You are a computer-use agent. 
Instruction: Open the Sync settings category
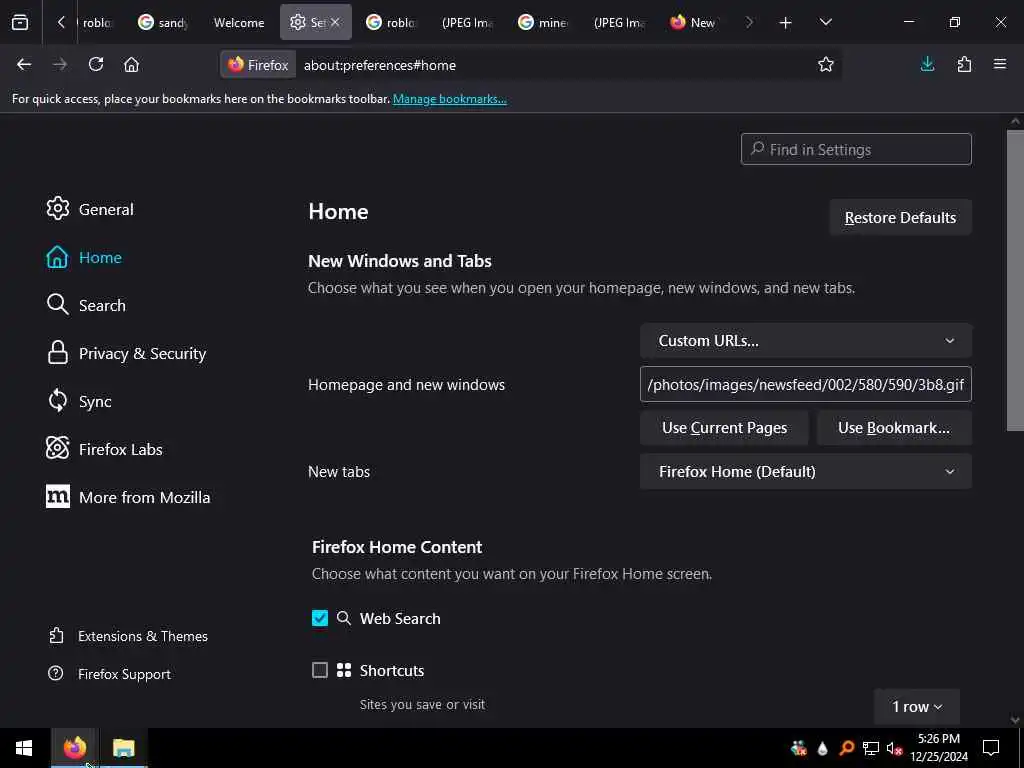coord(79,401)
